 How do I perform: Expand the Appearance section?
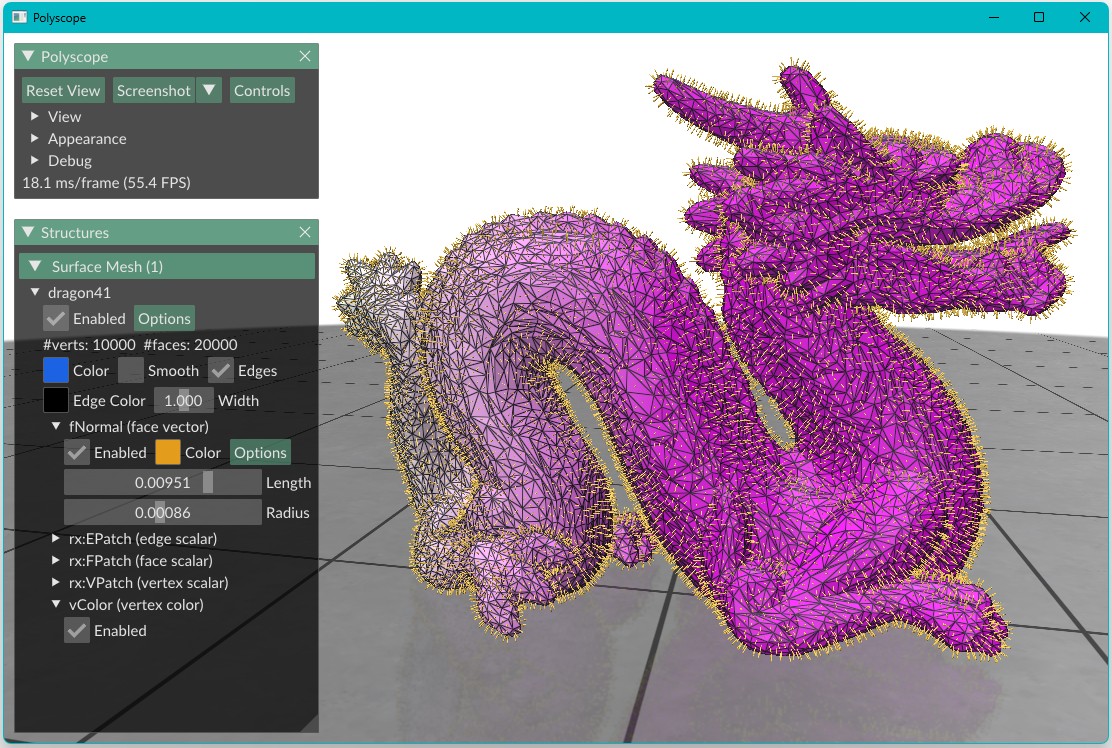(35, 138)
